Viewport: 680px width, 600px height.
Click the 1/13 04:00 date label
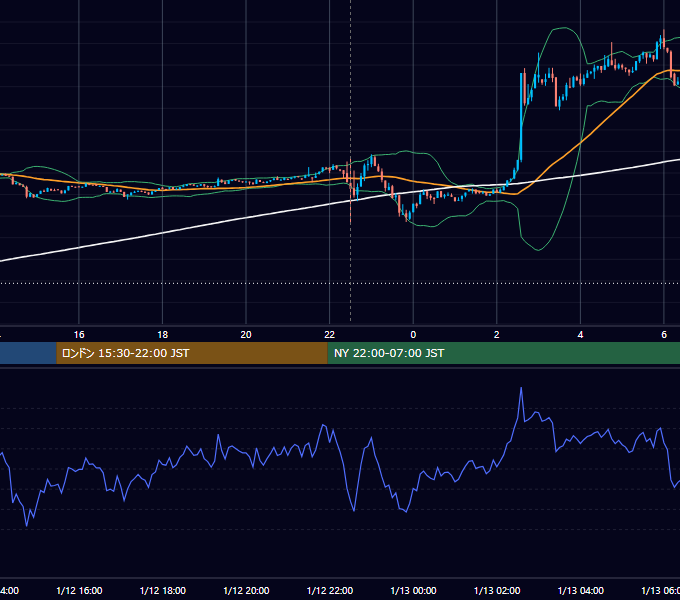581,590
